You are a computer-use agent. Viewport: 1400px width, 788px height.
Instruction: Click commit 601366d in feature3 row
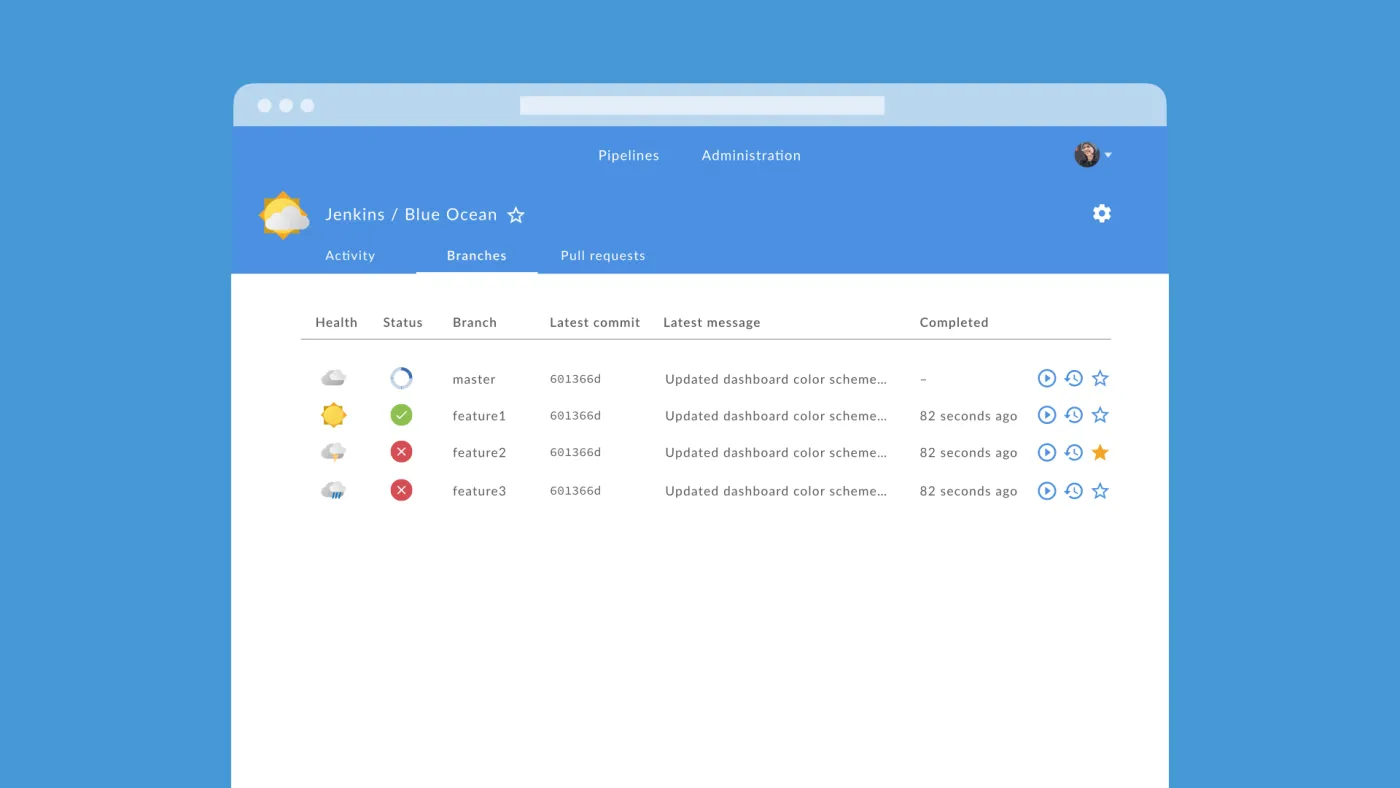pyautogui.click(x=575, y=491)
